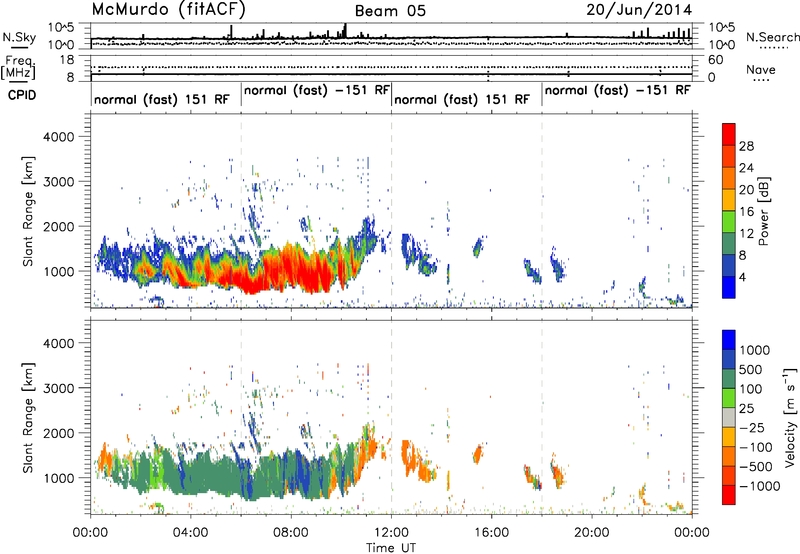Click the "4" tick on Power color bar
This screenshot has height=554, width=800.
[x=742, y=277]
